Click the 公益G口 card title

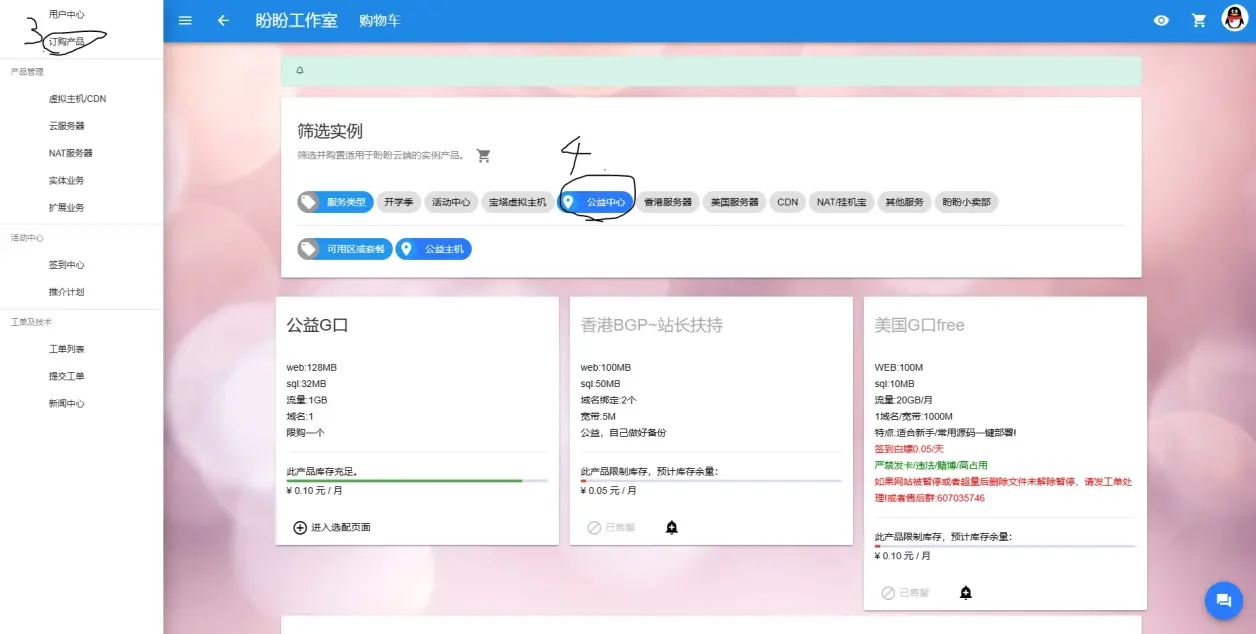coord(317,325)
